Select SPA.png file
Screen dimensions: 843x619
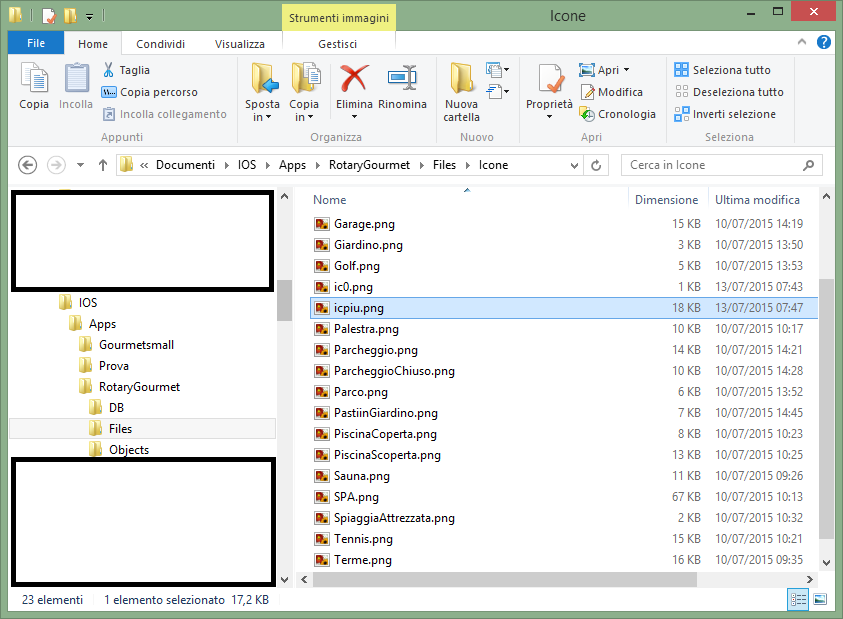point(564,497)
